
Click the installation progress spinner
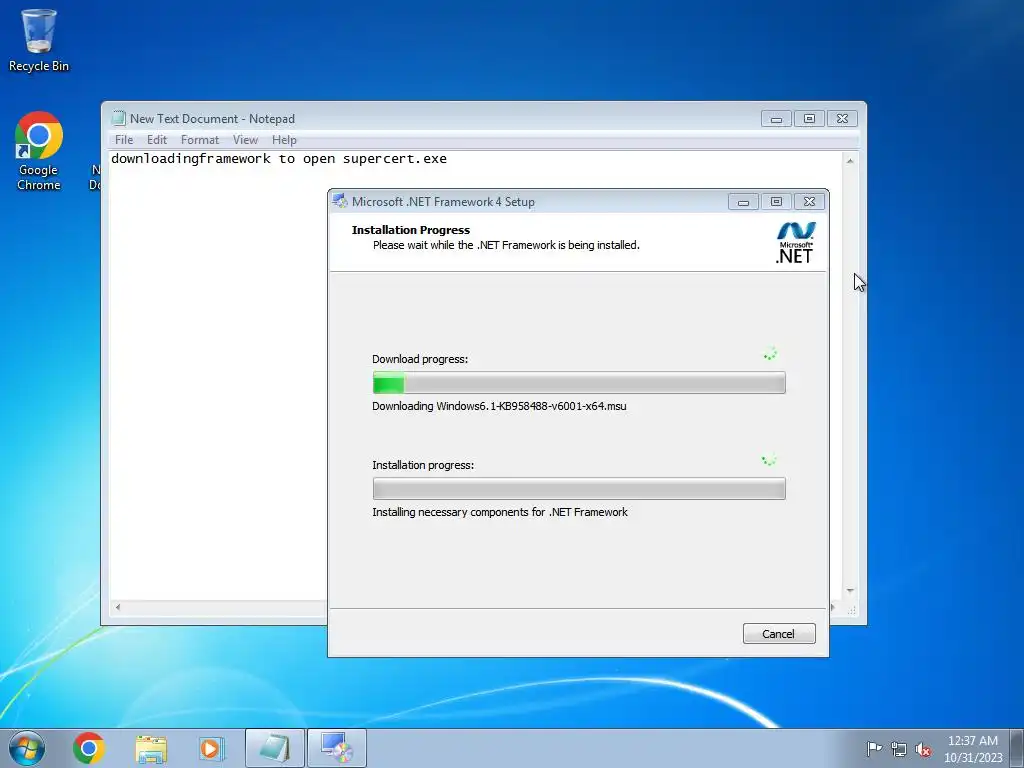tap(769, 460)
